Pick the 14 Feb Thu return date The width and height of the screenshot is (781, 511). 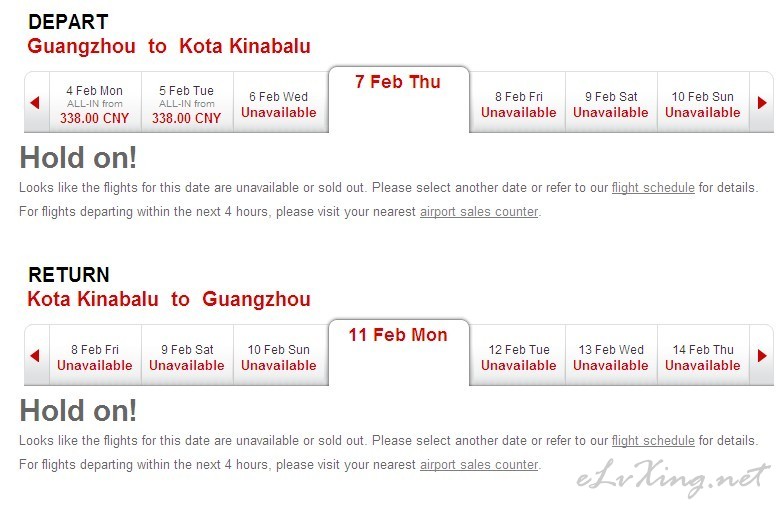point(703,356)
